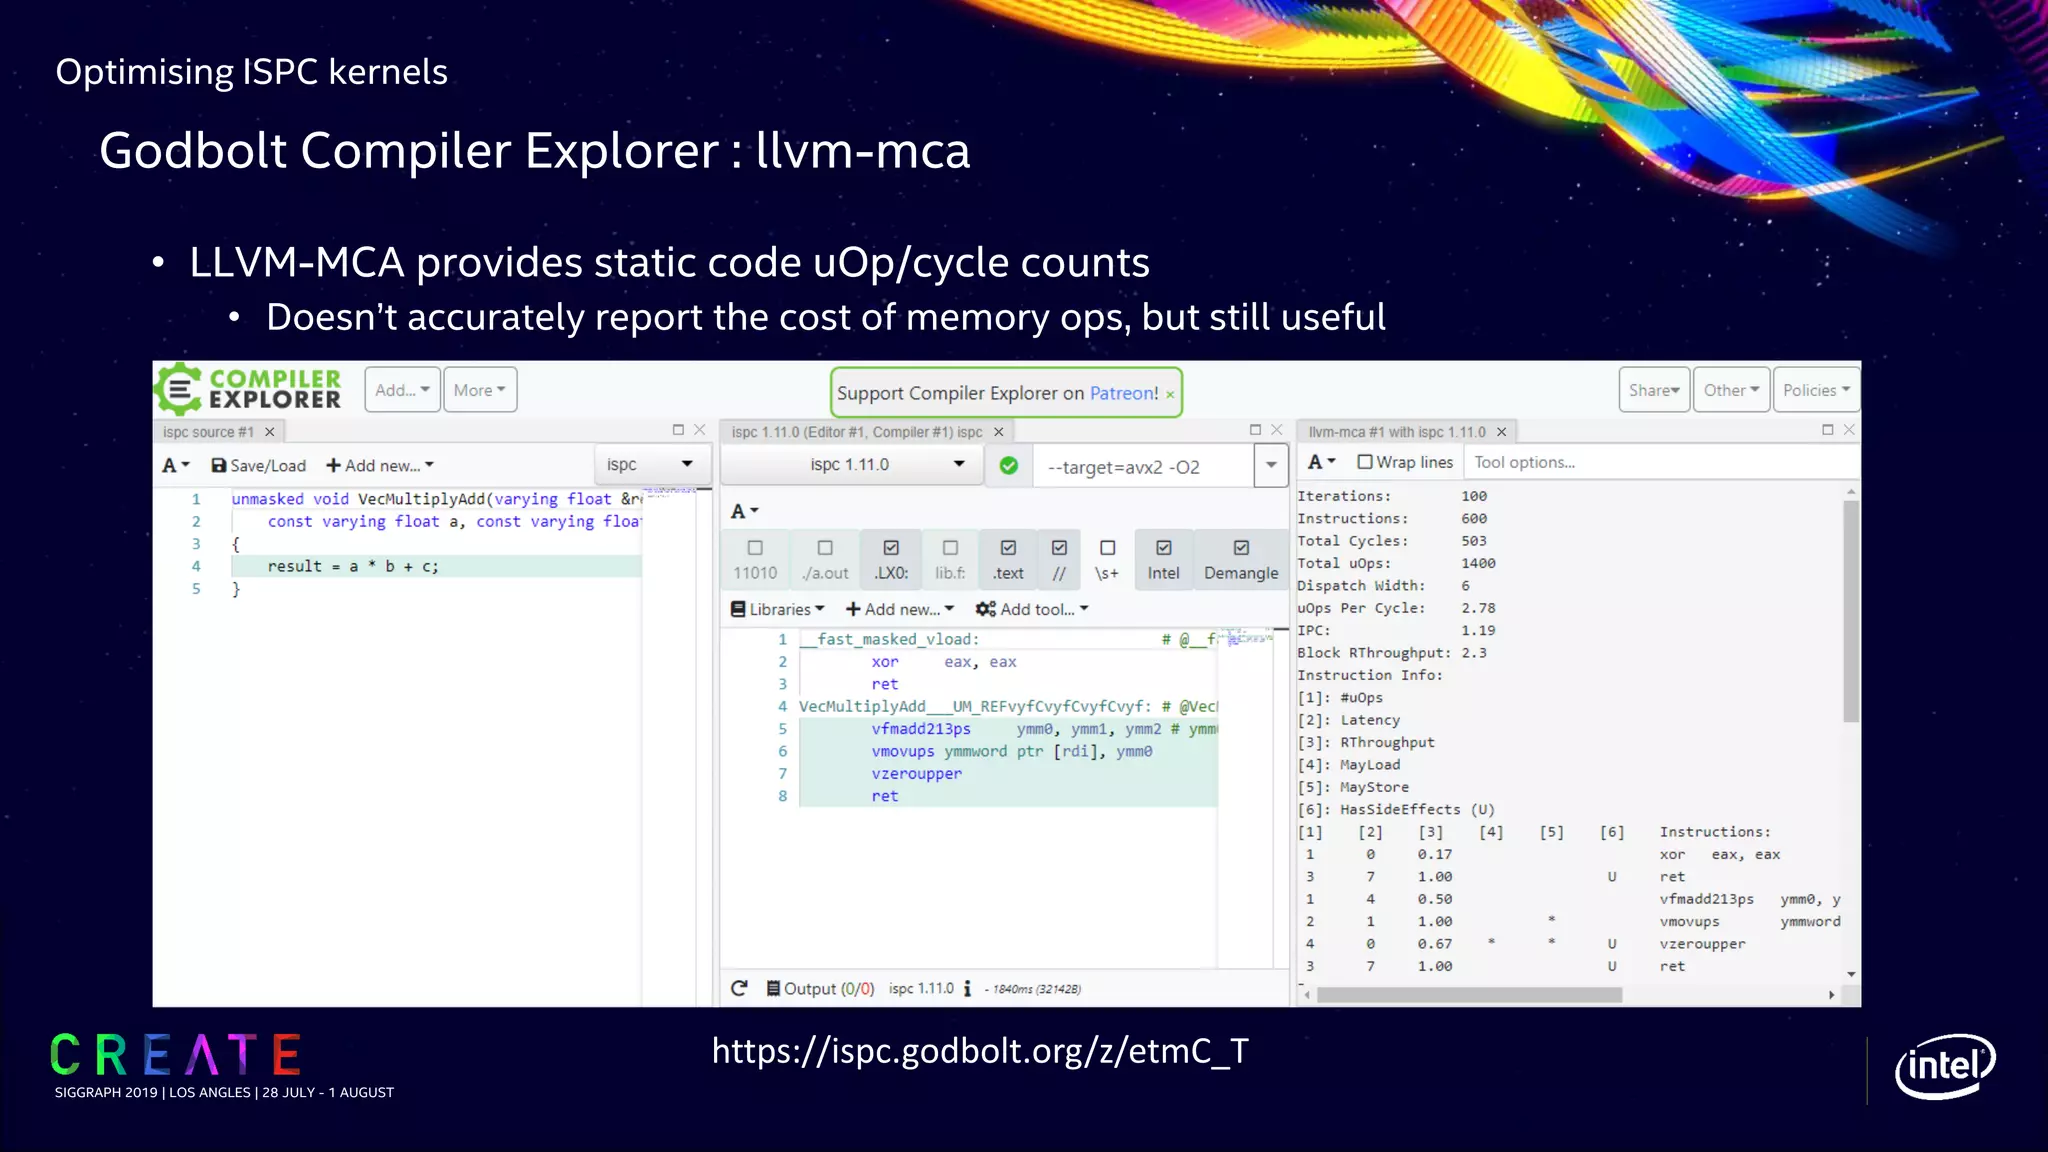Edit the compiler options field --target=avx2
This screenshot has width=2048, height=1152.
[1144, 467]
